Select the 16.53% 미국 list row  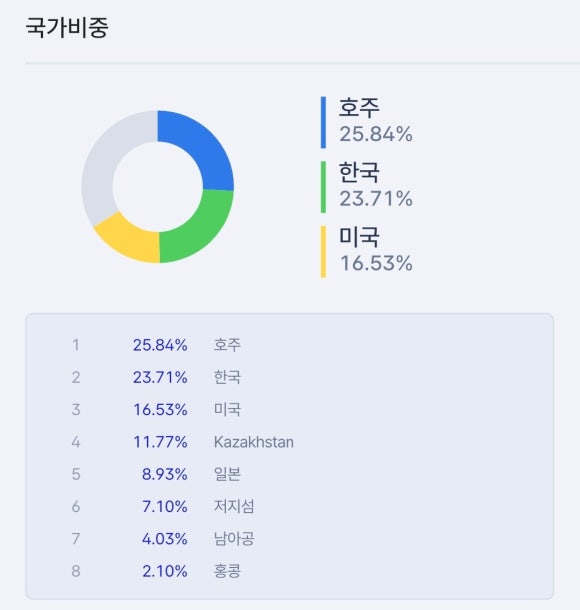(x=289, y=410)
